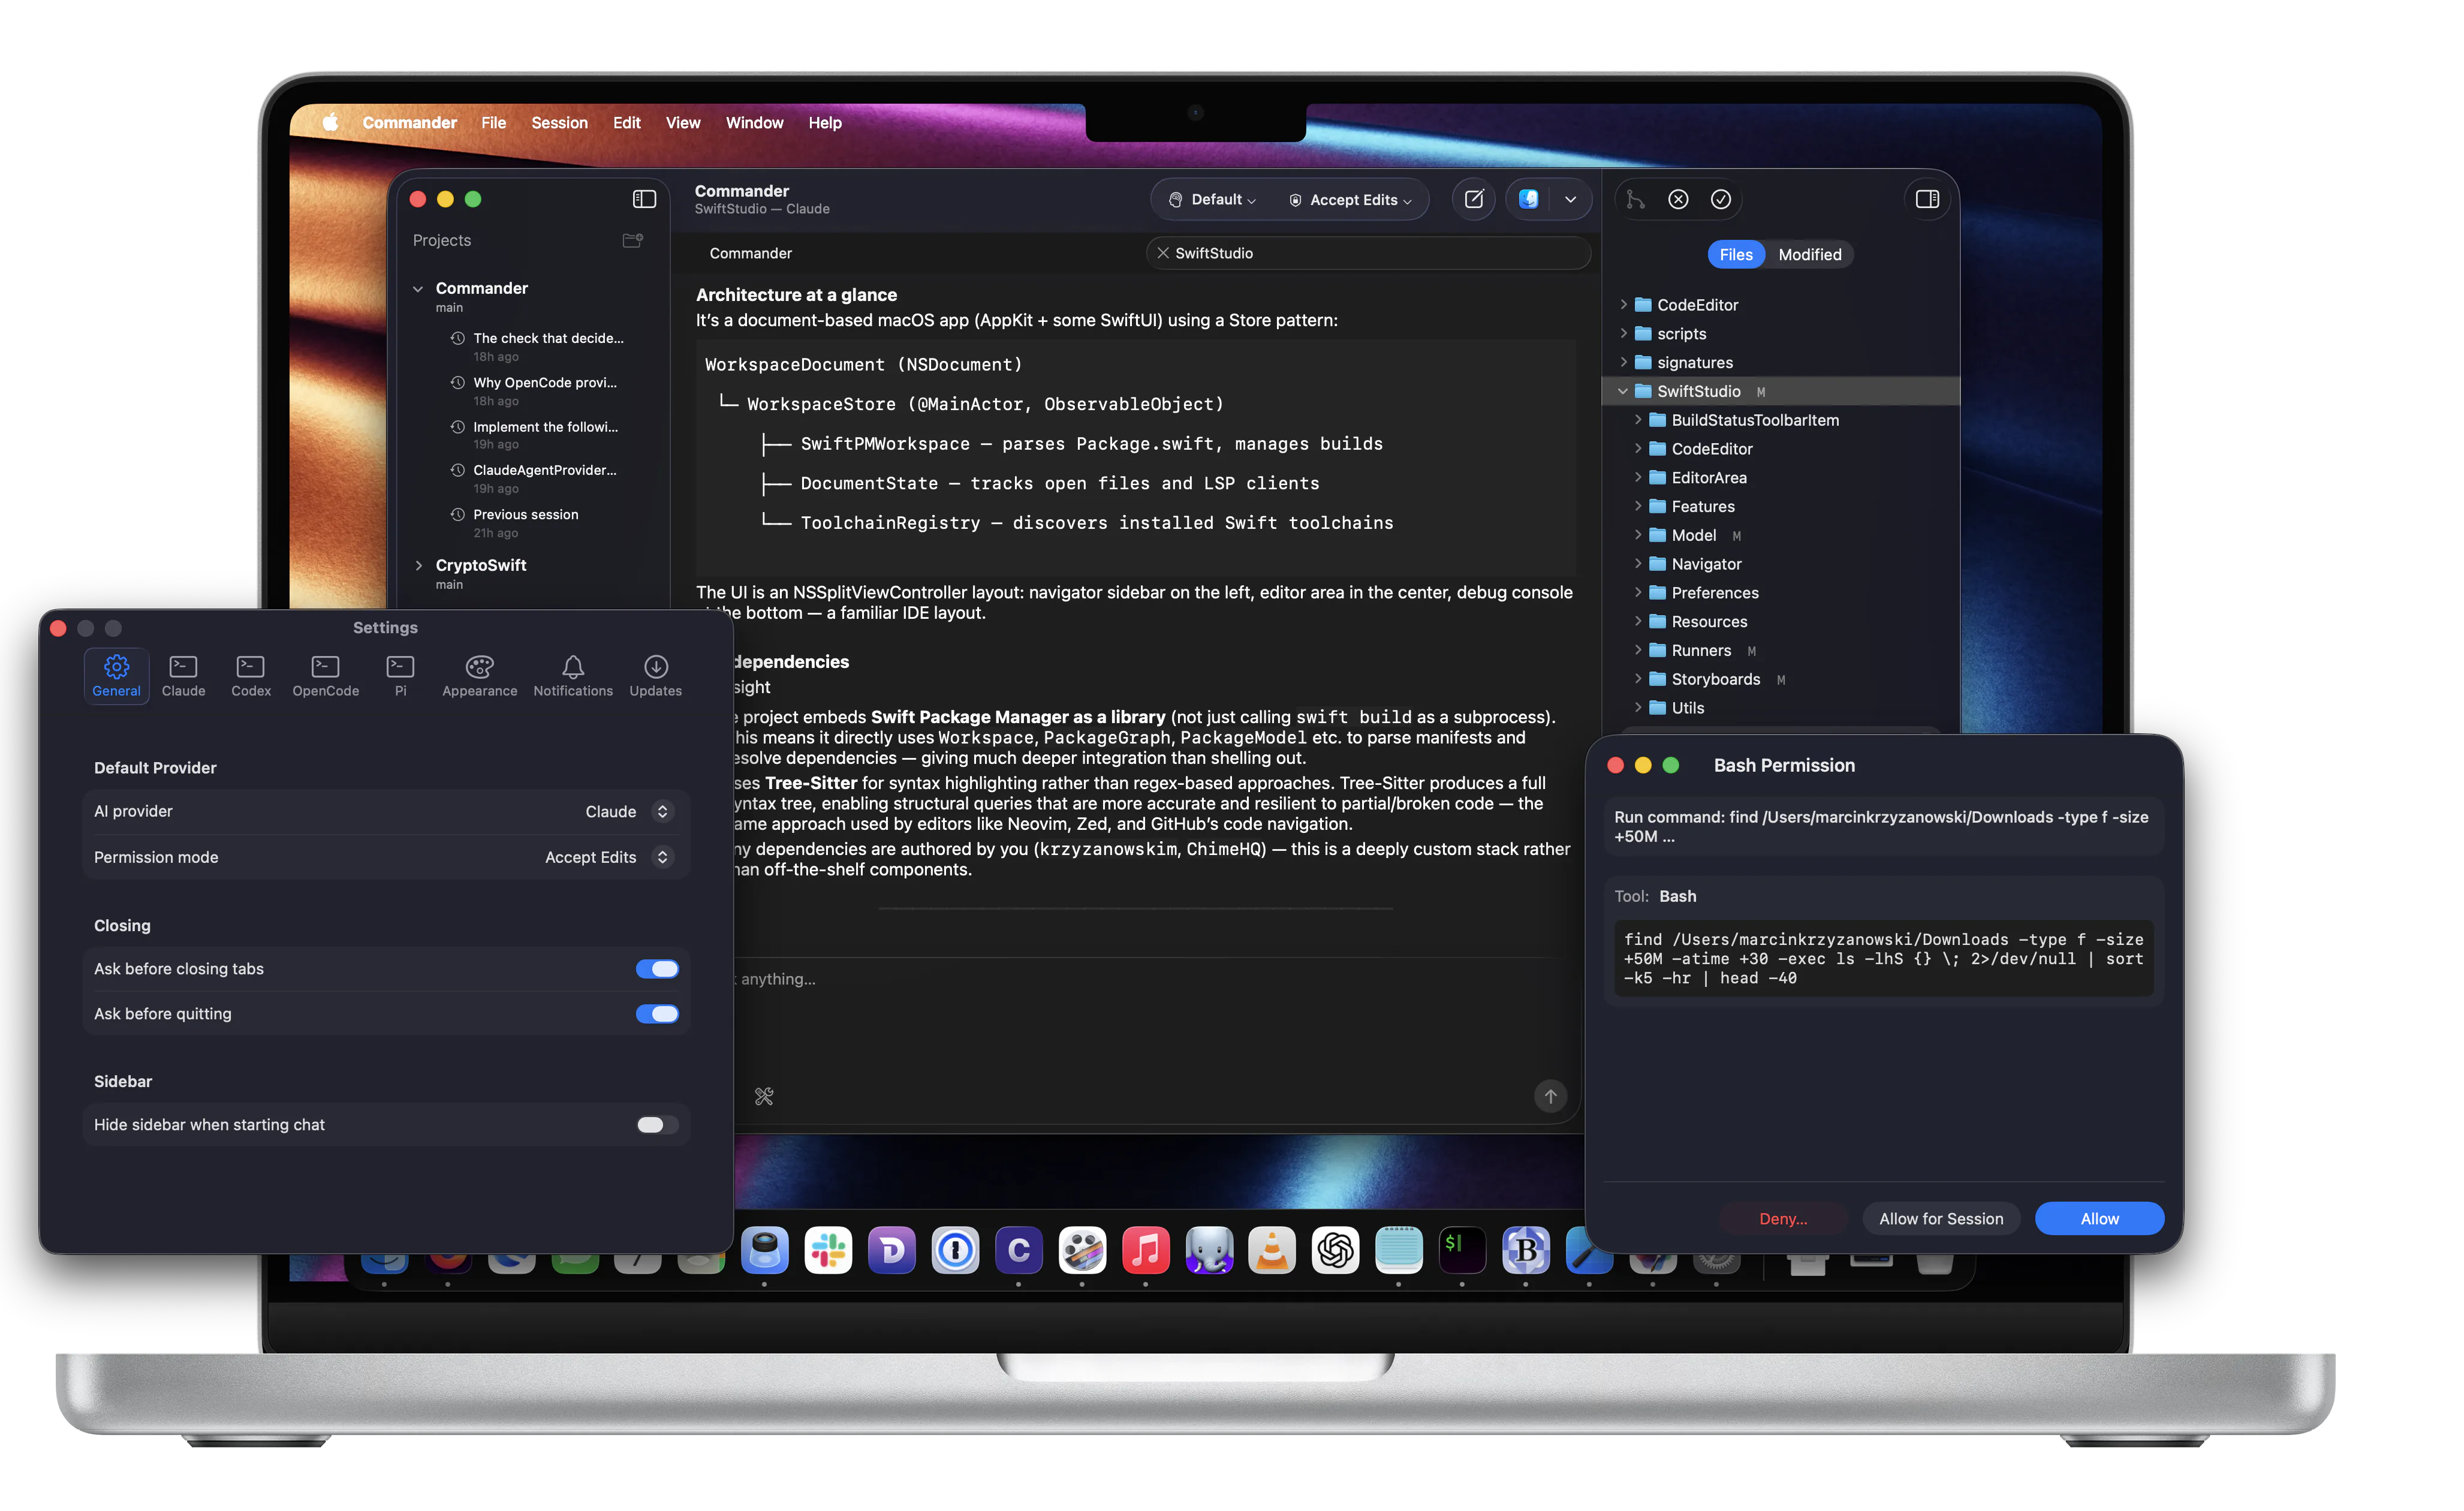The width and height of the screenshot is (2464, 1511).
Task: Open the Appearance settings pane
Action: (x=479, y=675)
